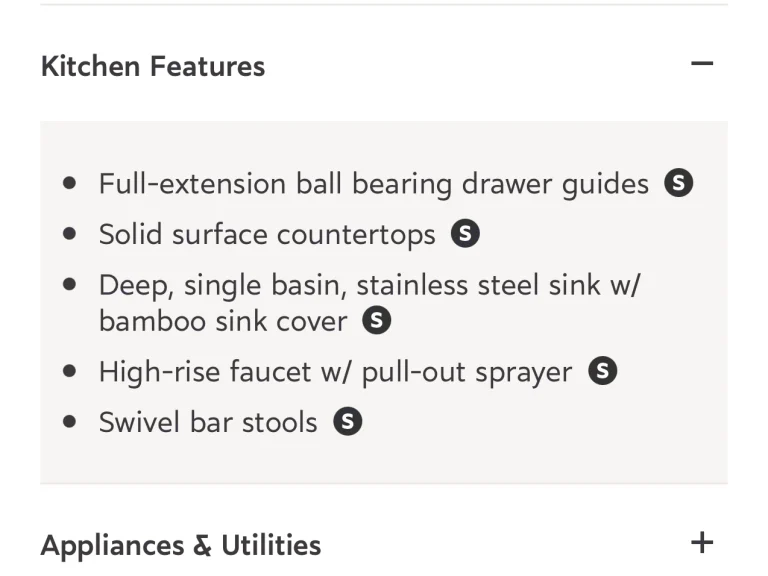The width and height of the screenshot is (768, 576).
Task: Click the Appliances & Utilities heading
Action: tap(181, 545)
